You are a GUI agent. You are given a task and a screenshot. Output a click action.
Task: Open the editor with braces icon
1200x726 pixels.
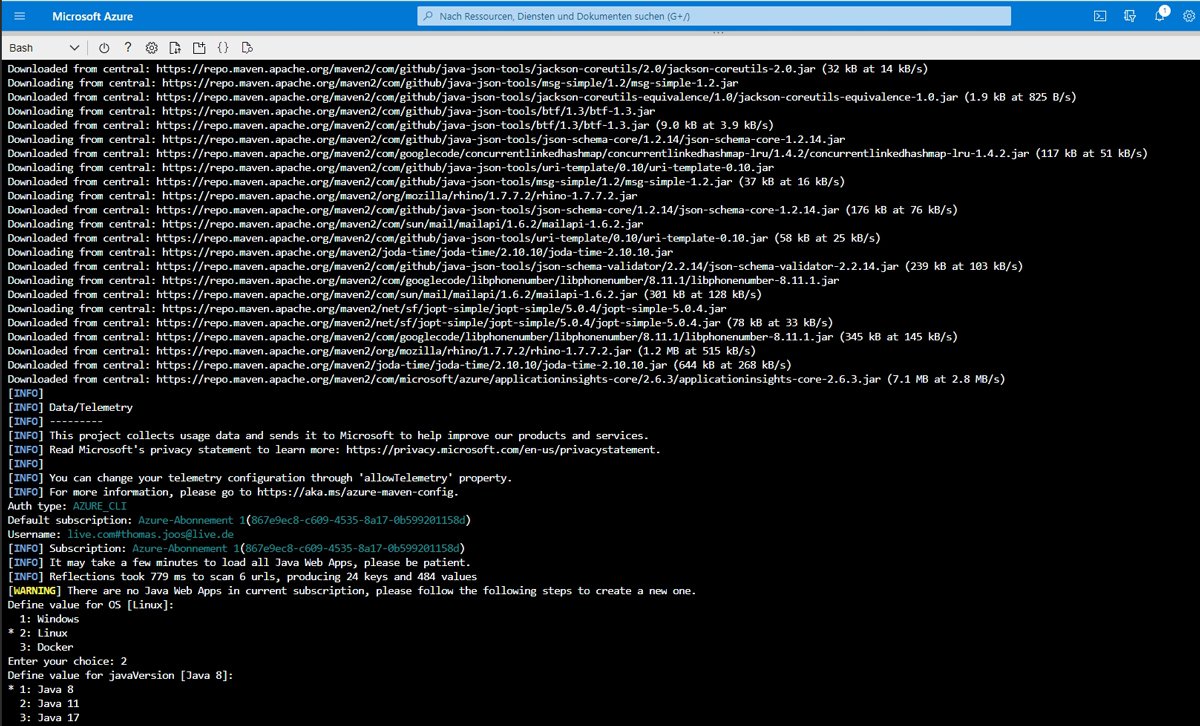pyautogui.click(x=223, y=48)
